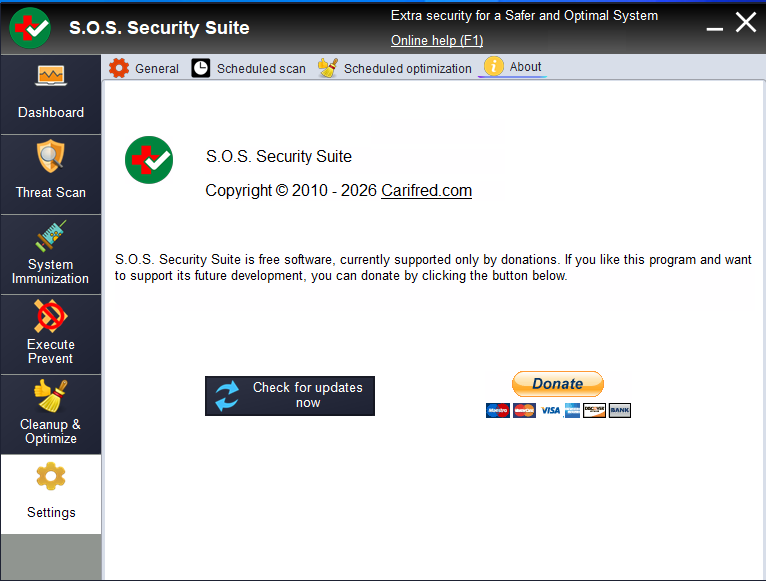Screen dimensions: 766x581
Task: Click the S.O.S. logo in title bar
Action: coord(30,28)
